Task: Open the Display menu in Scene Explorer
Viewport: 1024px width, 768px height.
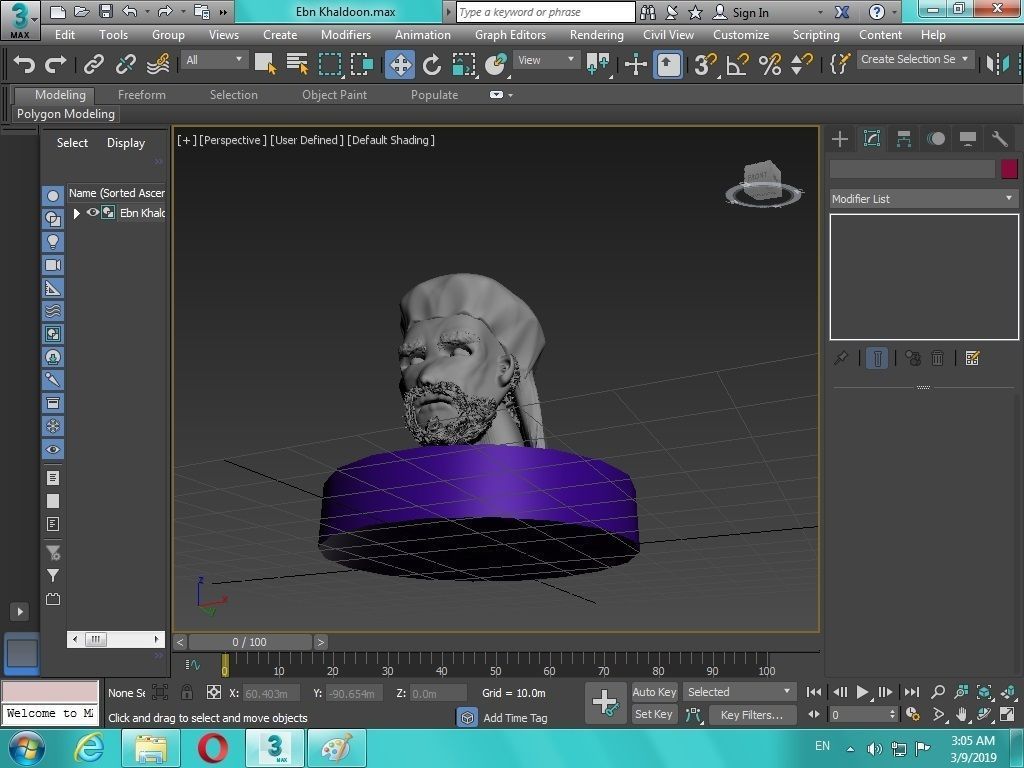Action: pos(125,143)
